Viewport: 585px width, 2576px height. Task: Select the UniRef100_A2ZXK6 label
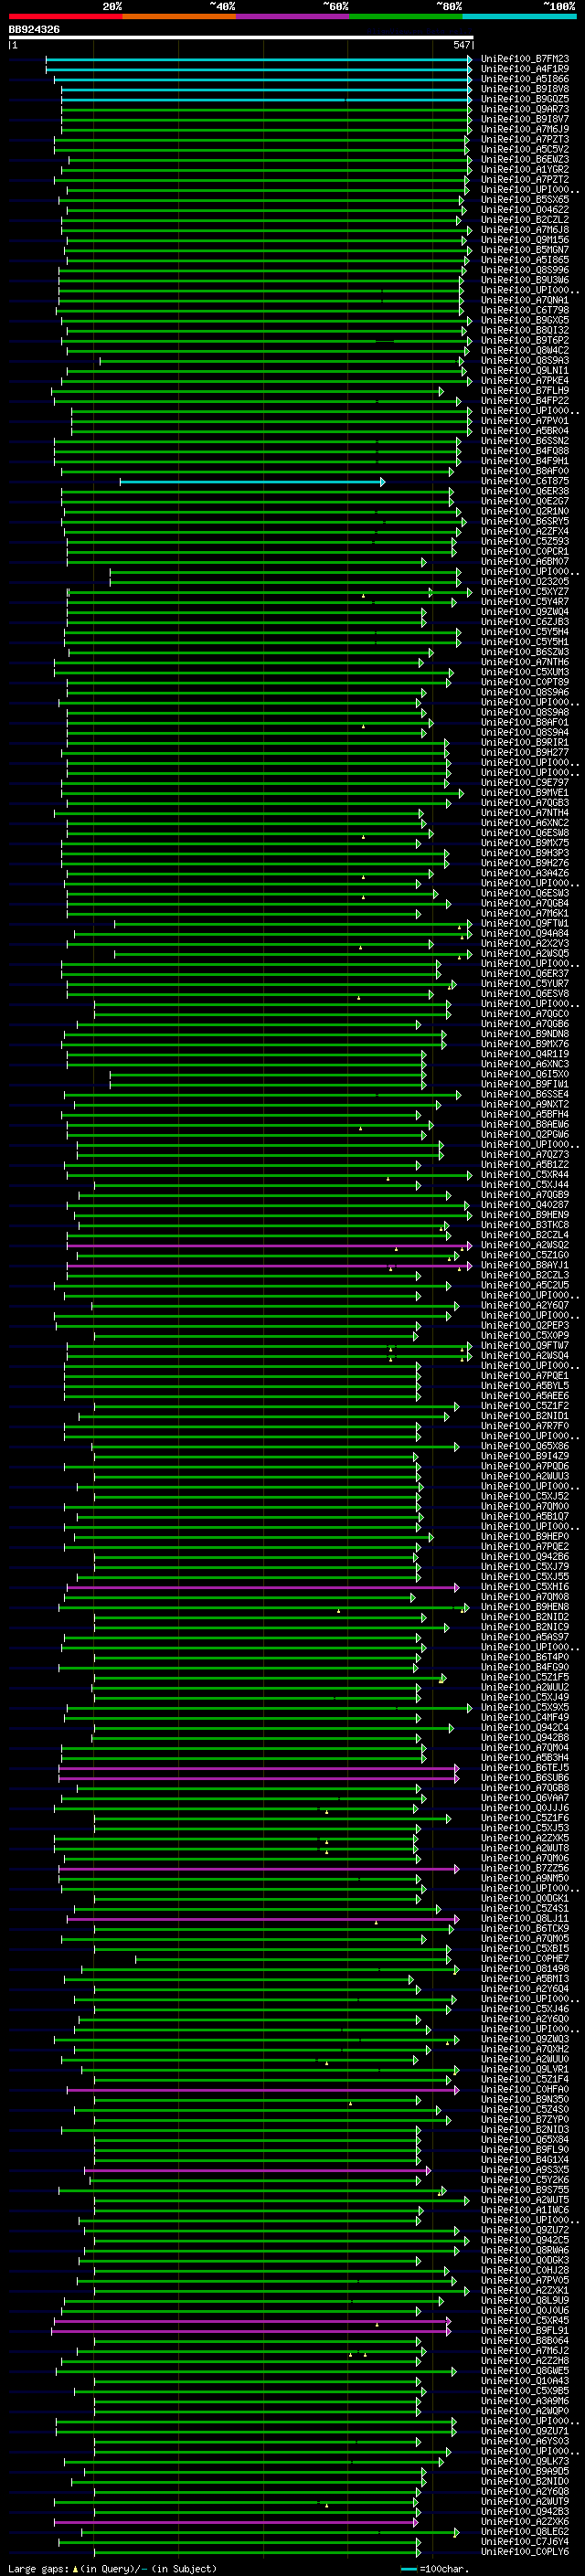click(524, 2522)
